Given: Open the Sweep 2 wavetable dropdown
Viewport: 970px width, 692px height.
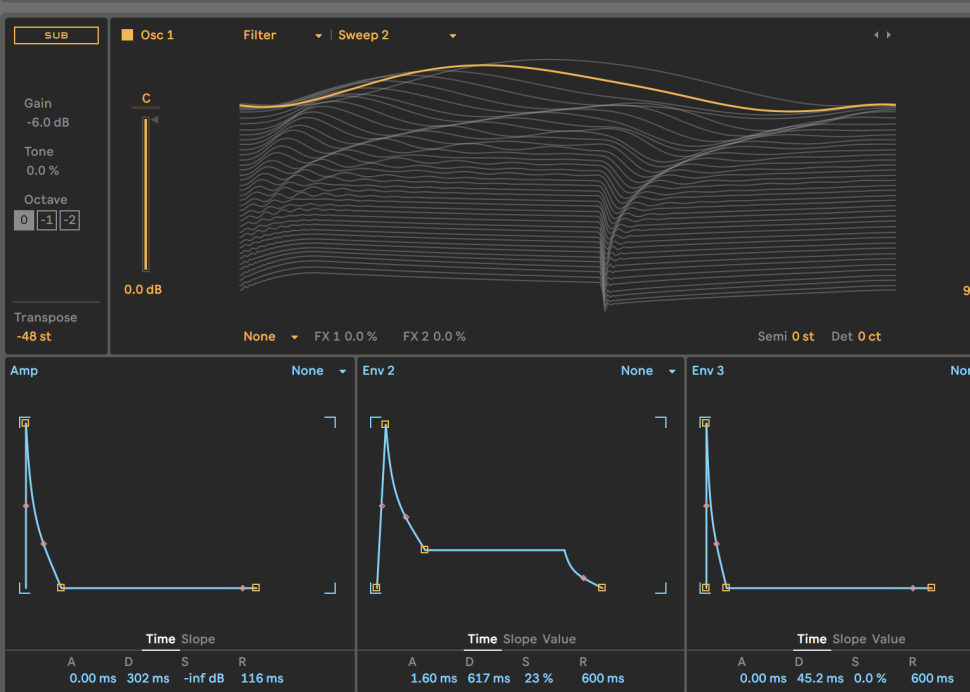Looking at the screenshot, I should 397,35.
